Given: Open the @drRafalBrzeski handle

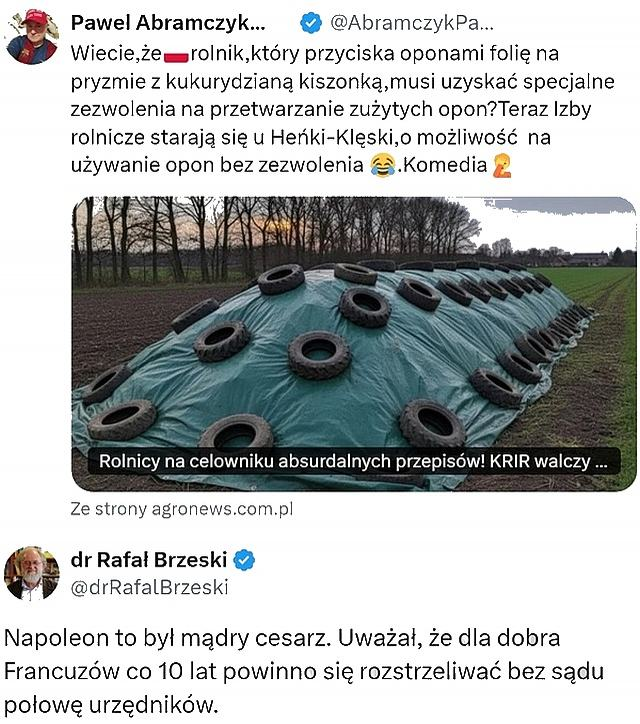Looking at the screenshot, I should pyautogui.click(x=150, y=587).
